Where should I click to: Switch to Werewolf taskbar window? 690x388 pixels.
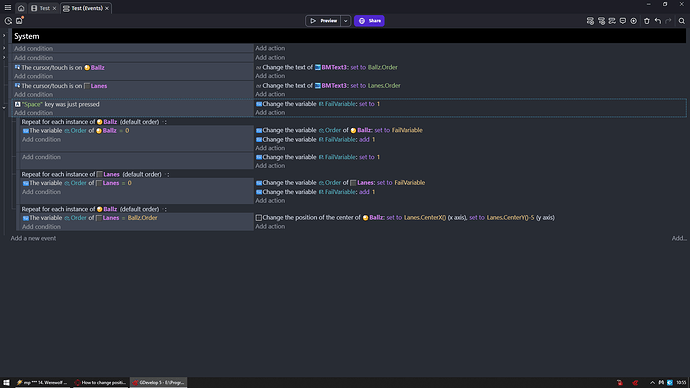tap(42, 382)
